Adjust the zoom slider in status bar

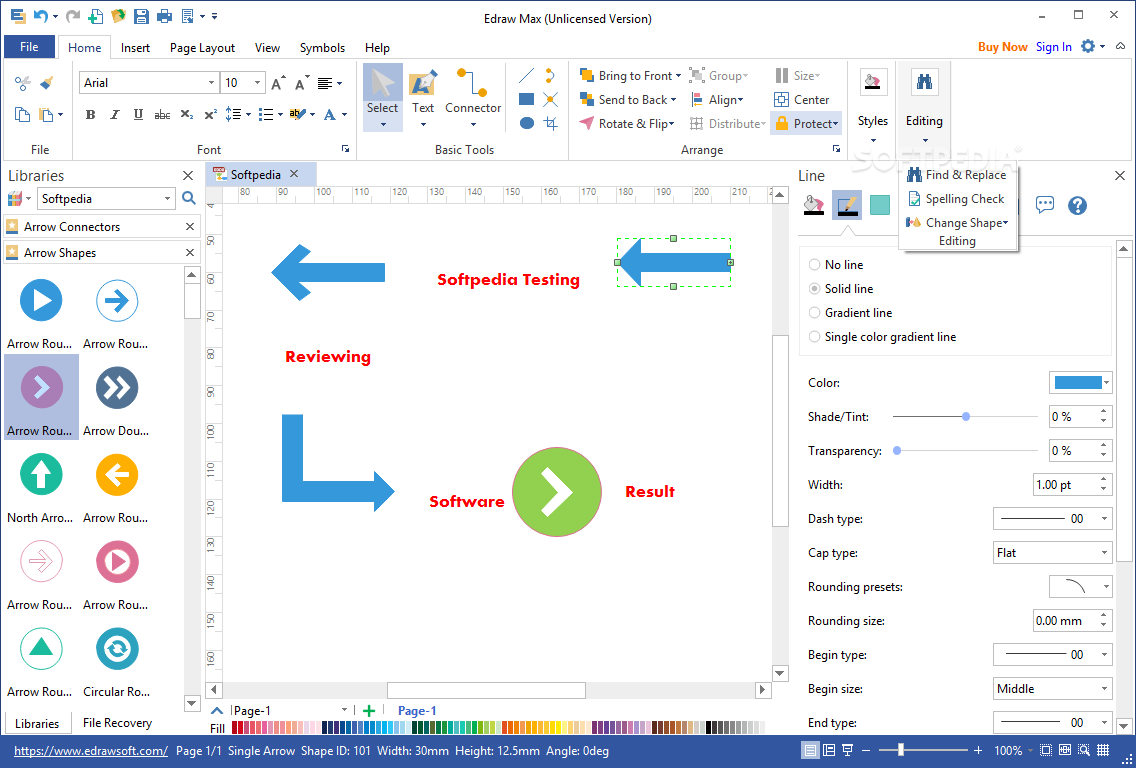coord(901,751)
